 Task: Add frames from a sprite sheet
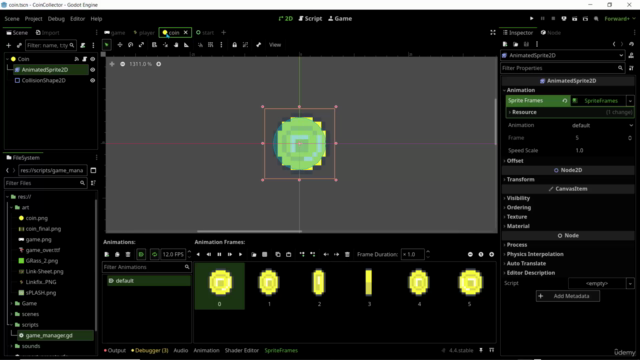tap(264, 254)
